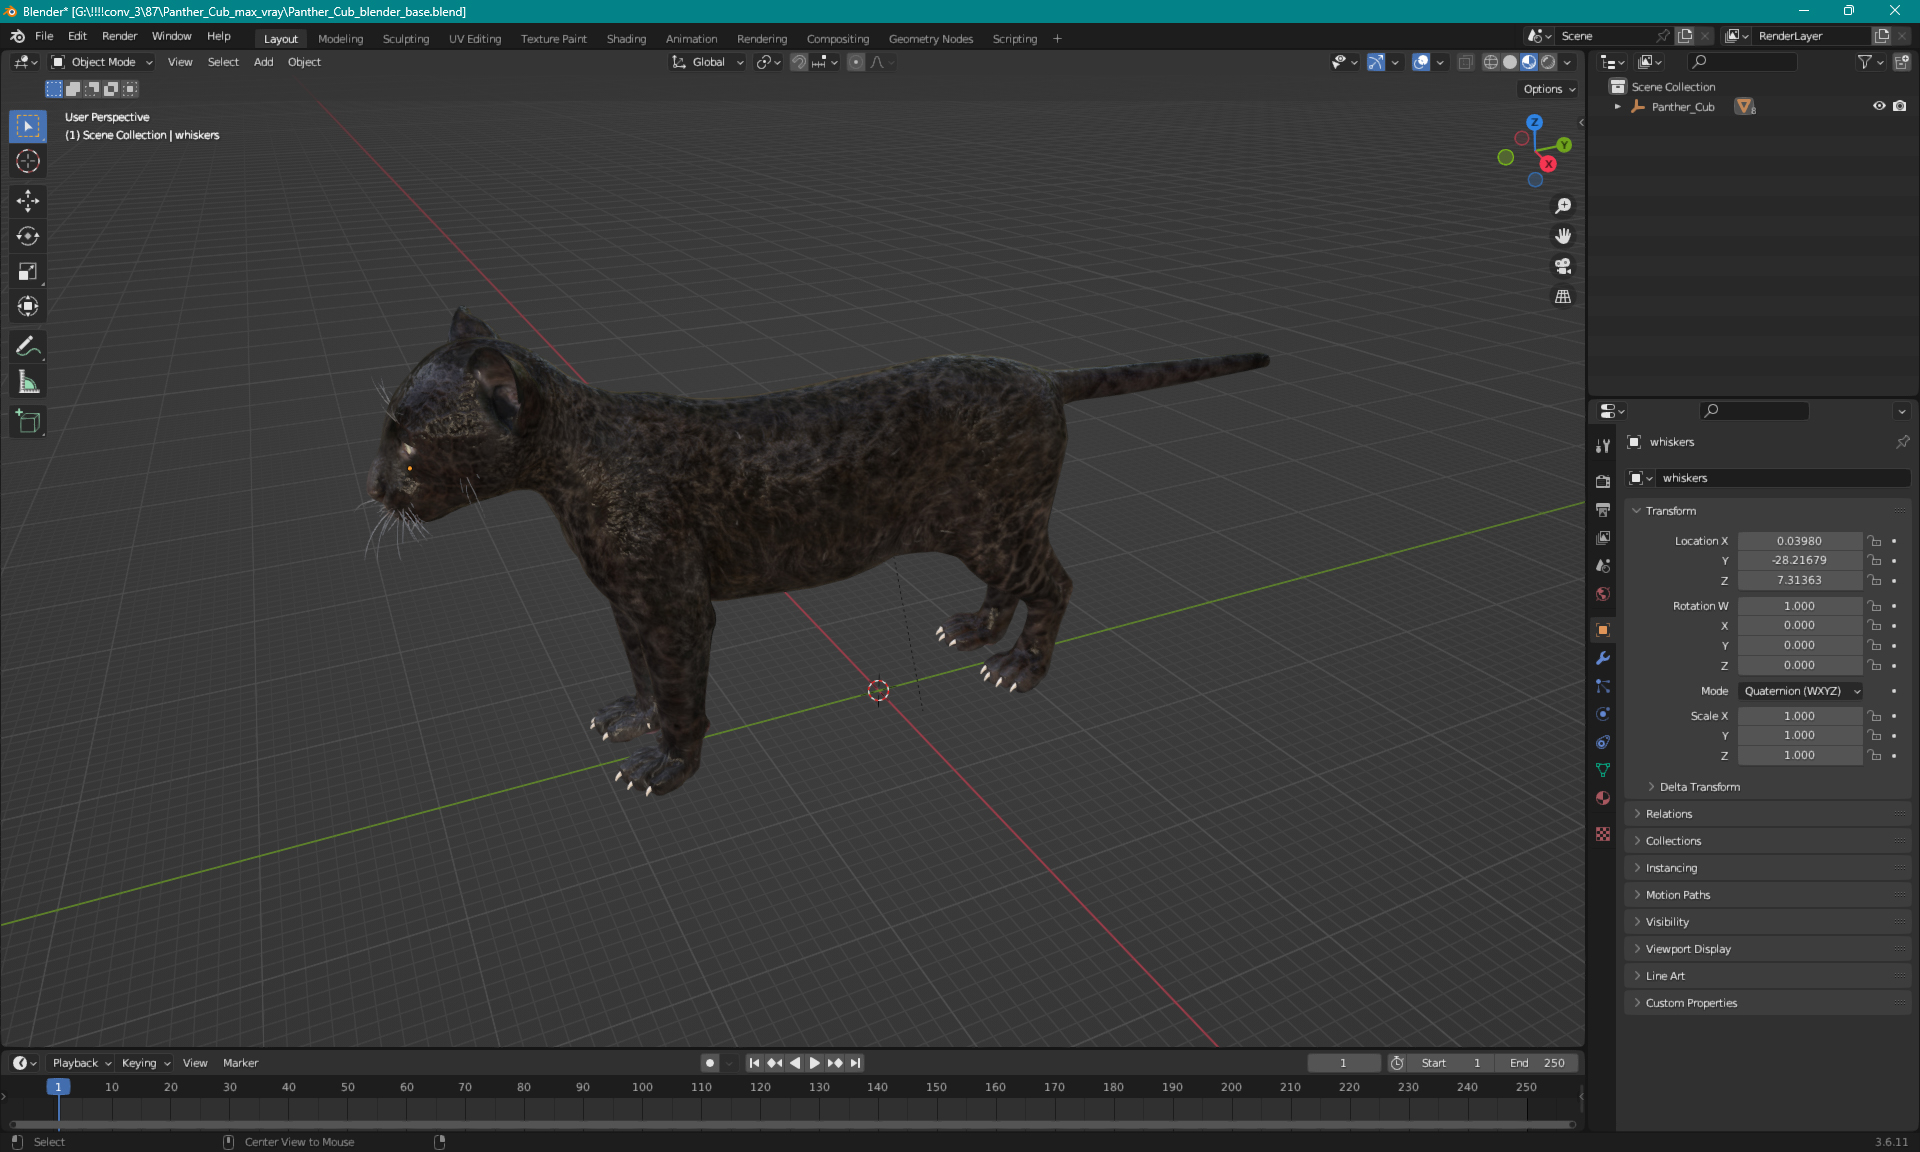
Task: Open the Global transform orientation dropdown
Action: point(708,62)
